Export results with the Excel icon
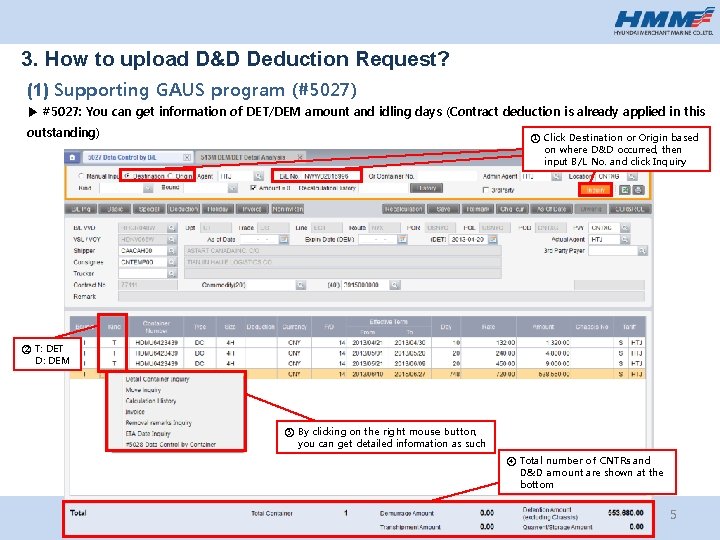Image resolution: width=720 pixels, height=540 pixels. click(624, 190)
